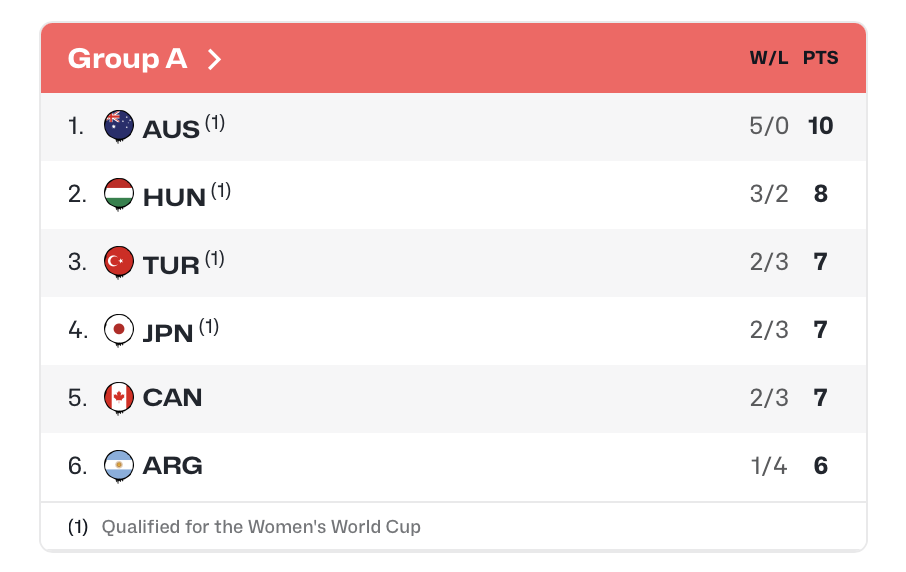Click the Women's World Cup qualification footnote

tap(260, 526)
